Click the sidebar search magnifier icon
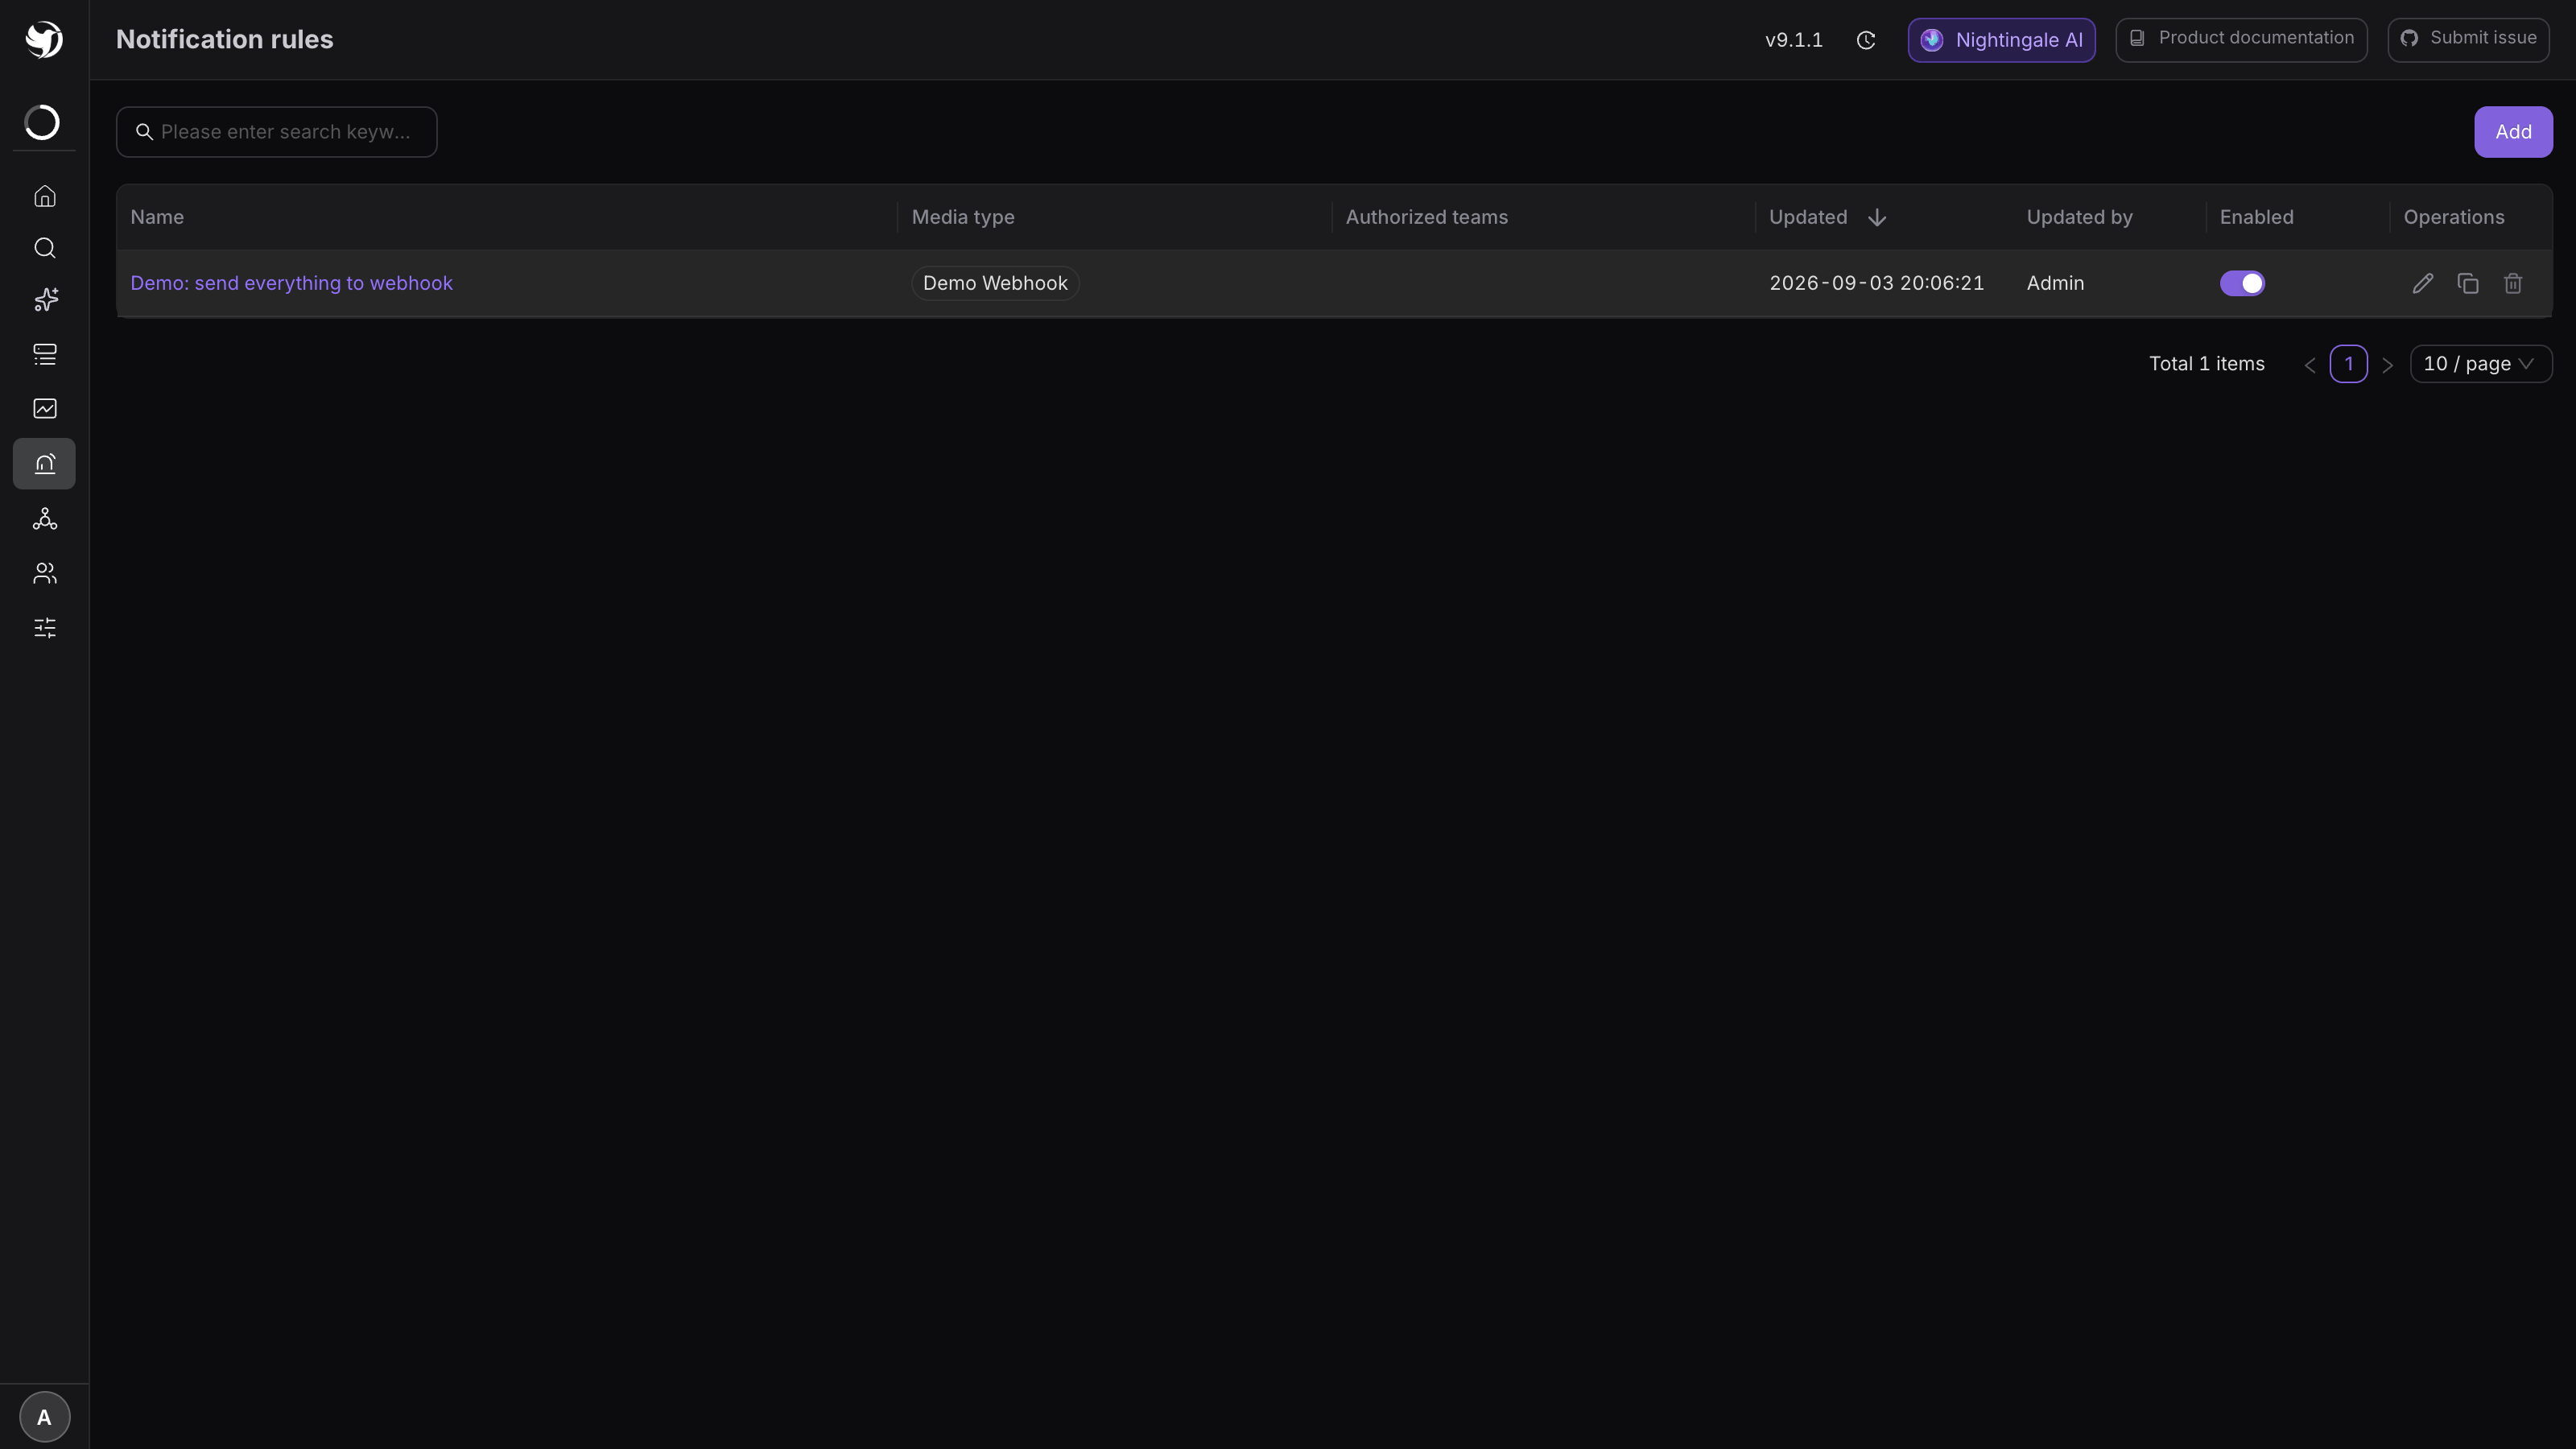Viewport: 2576px width, 1449px height. click(x=44, y=248)
